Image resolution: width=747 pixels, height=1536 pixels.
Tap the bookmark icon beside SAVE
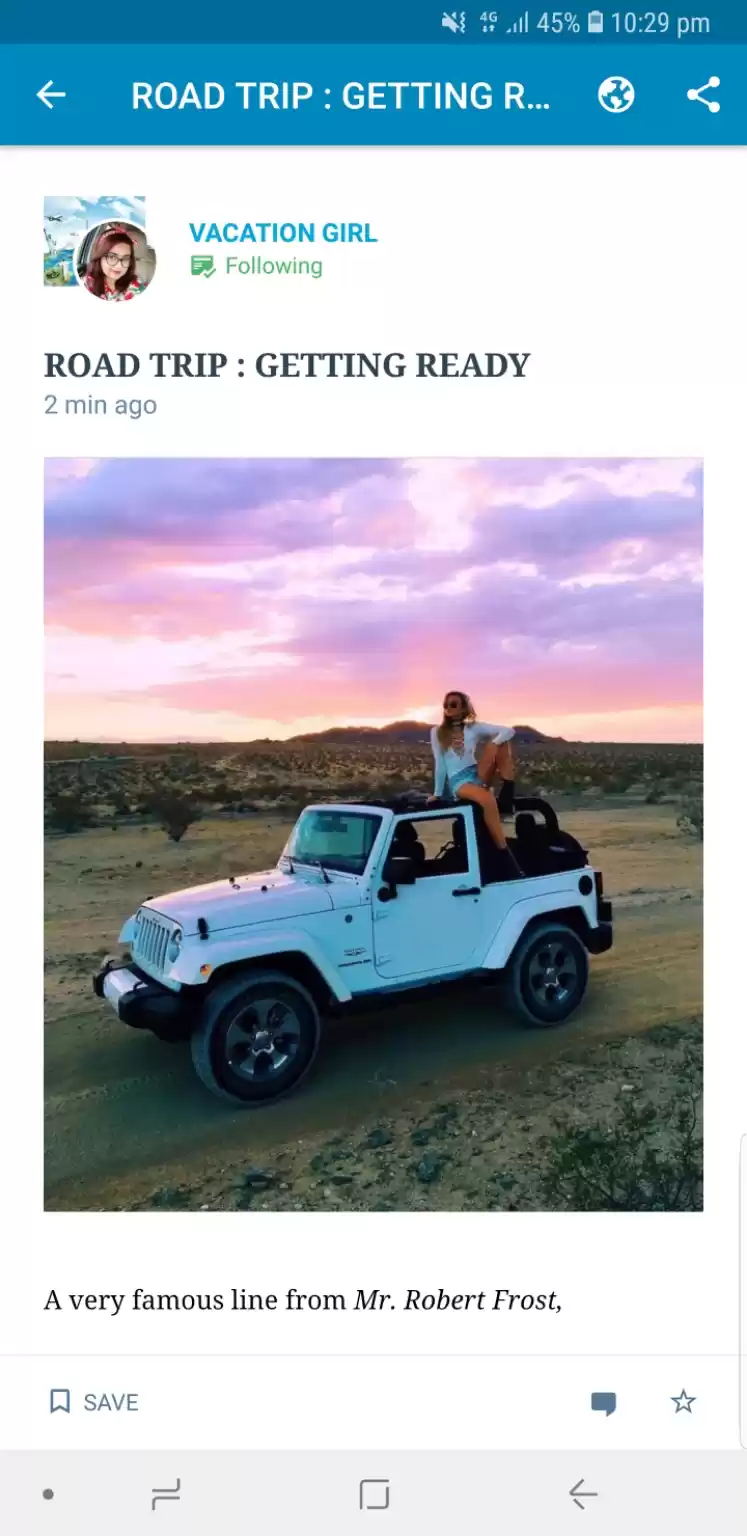[60, 1401]
